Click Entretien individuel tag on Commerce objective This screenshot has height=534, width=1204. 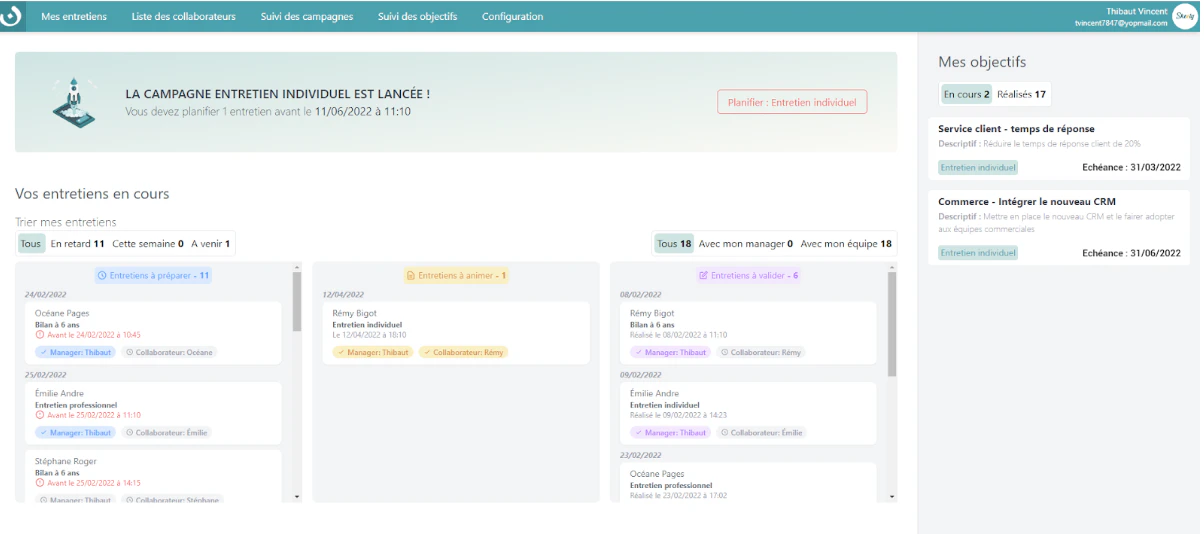[x=978, y=253]
